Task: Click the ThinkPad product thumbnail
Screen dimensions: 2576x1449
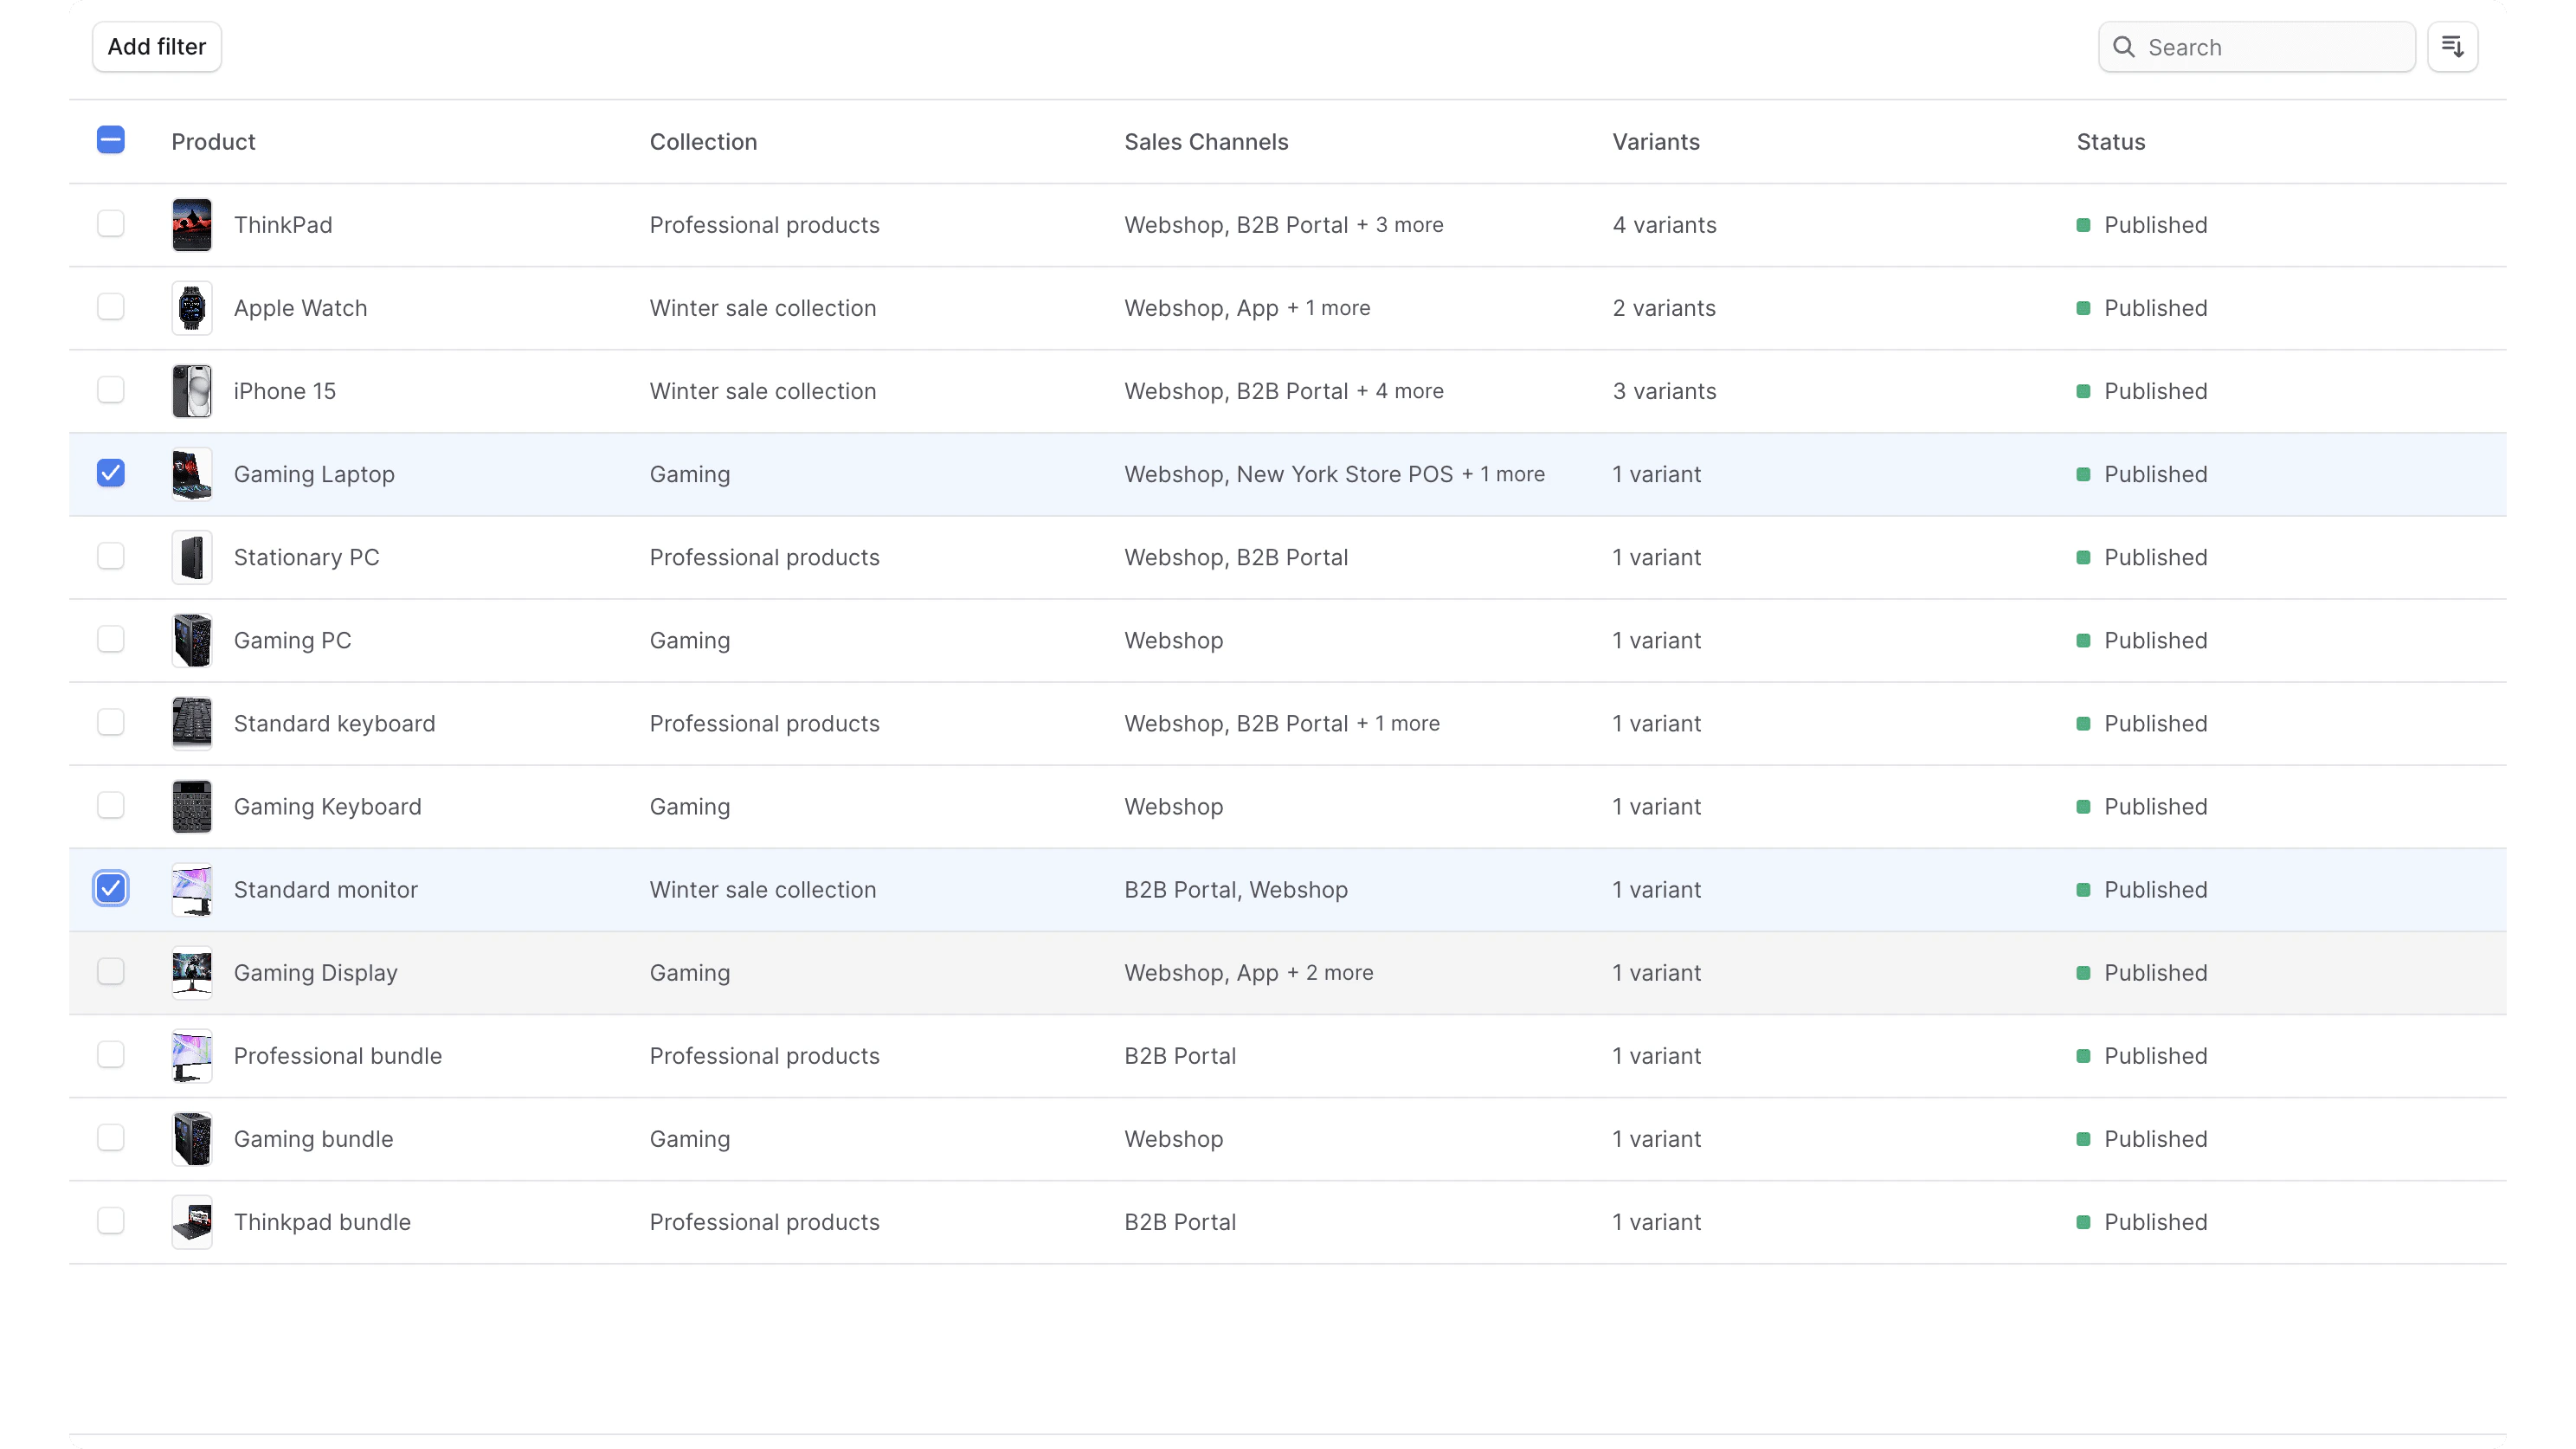Action: (192, 225)
